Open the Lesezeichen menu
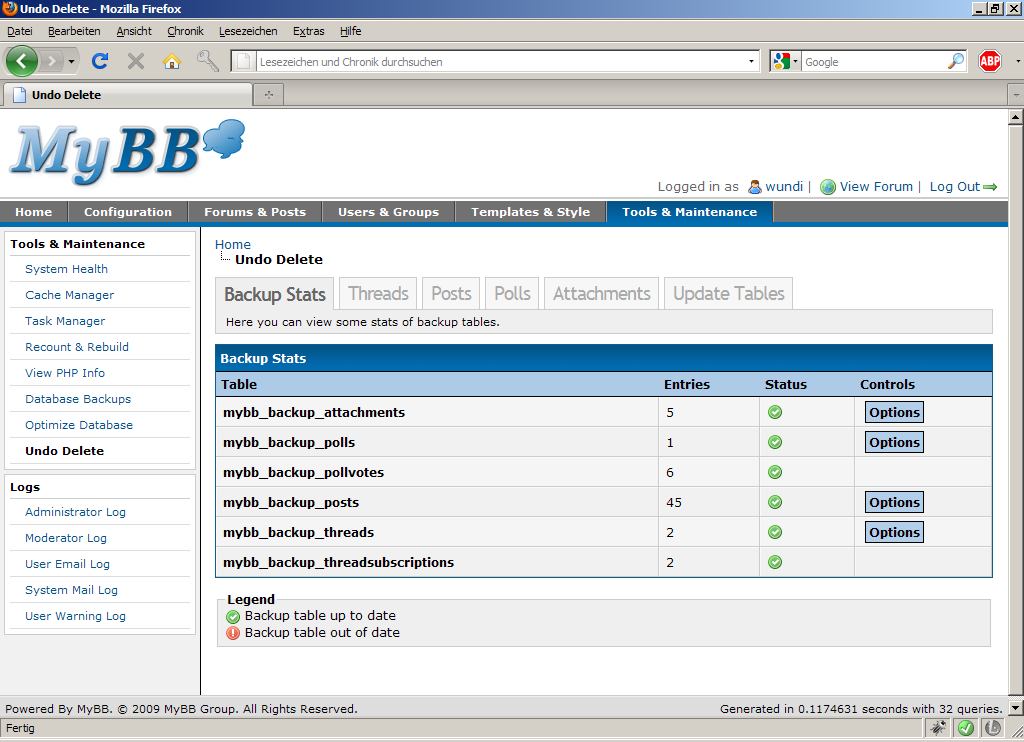1024x742 pixels. tap(248, 31)
